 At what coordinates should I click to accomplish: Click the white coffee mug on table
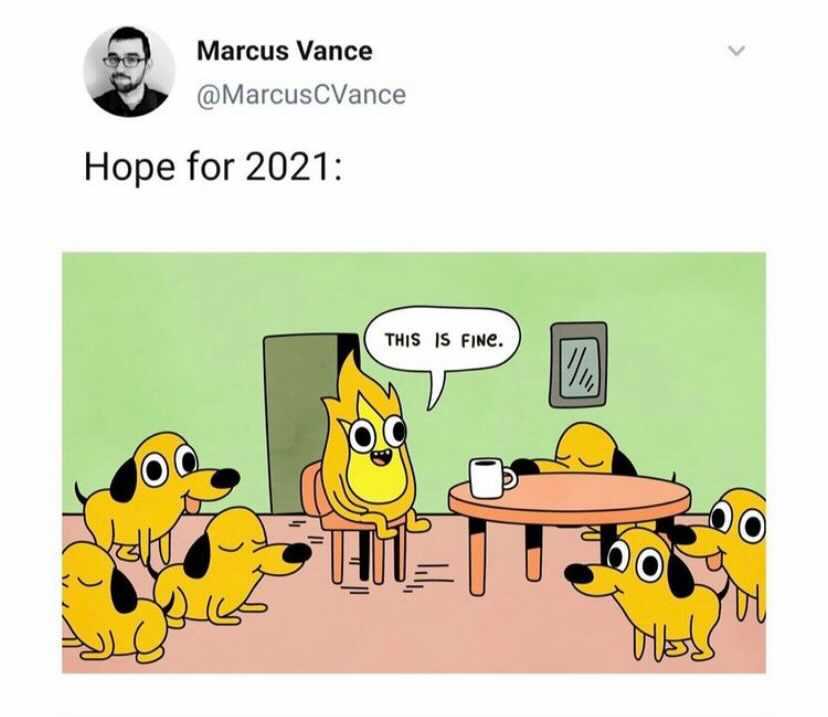491,478
